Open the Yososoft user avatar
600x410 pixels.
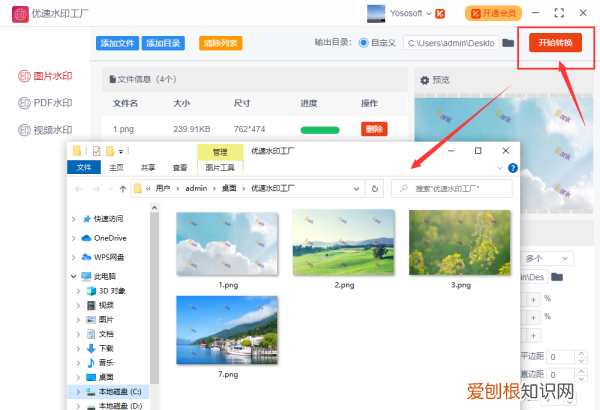point(376,14)
